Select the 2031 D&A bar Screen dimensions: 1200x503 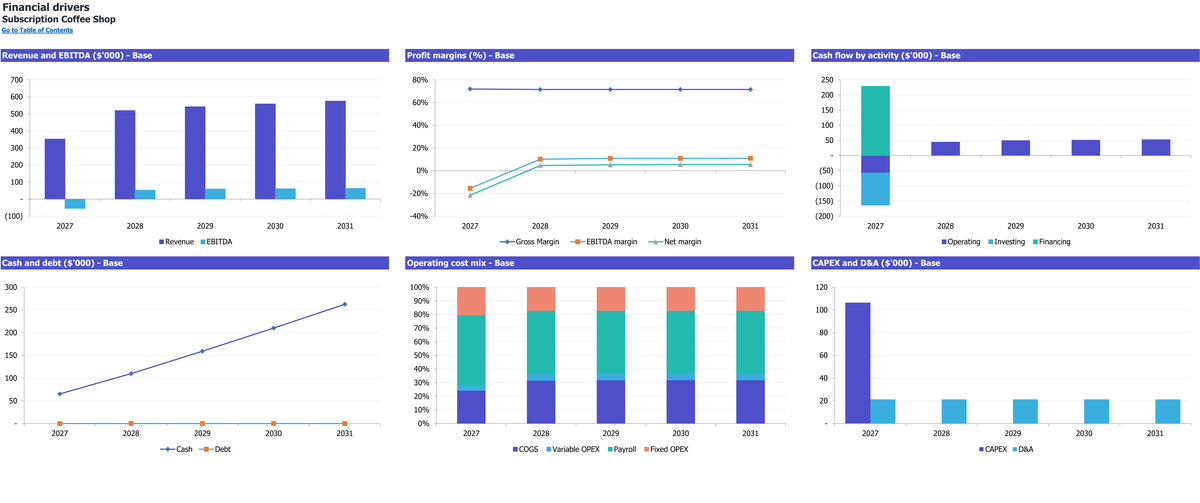tap(1168, 412)
